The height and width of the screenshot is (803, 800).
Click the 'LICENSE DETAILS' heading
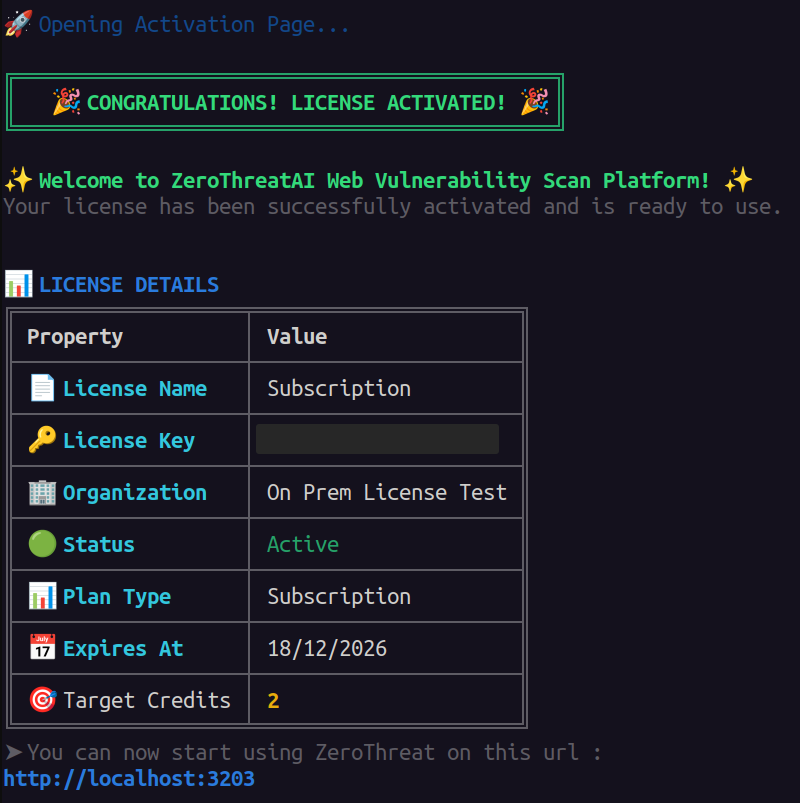coord(129,285)
